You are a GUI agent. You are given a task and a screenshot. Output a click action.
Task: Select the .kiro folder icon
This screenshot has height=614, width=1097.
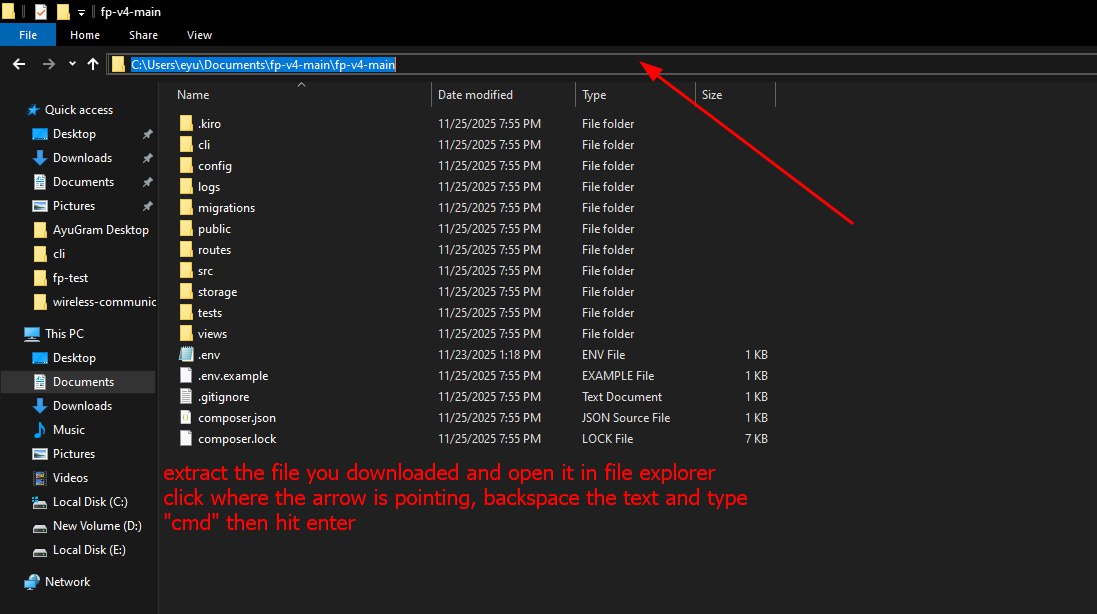pos(186,124)
